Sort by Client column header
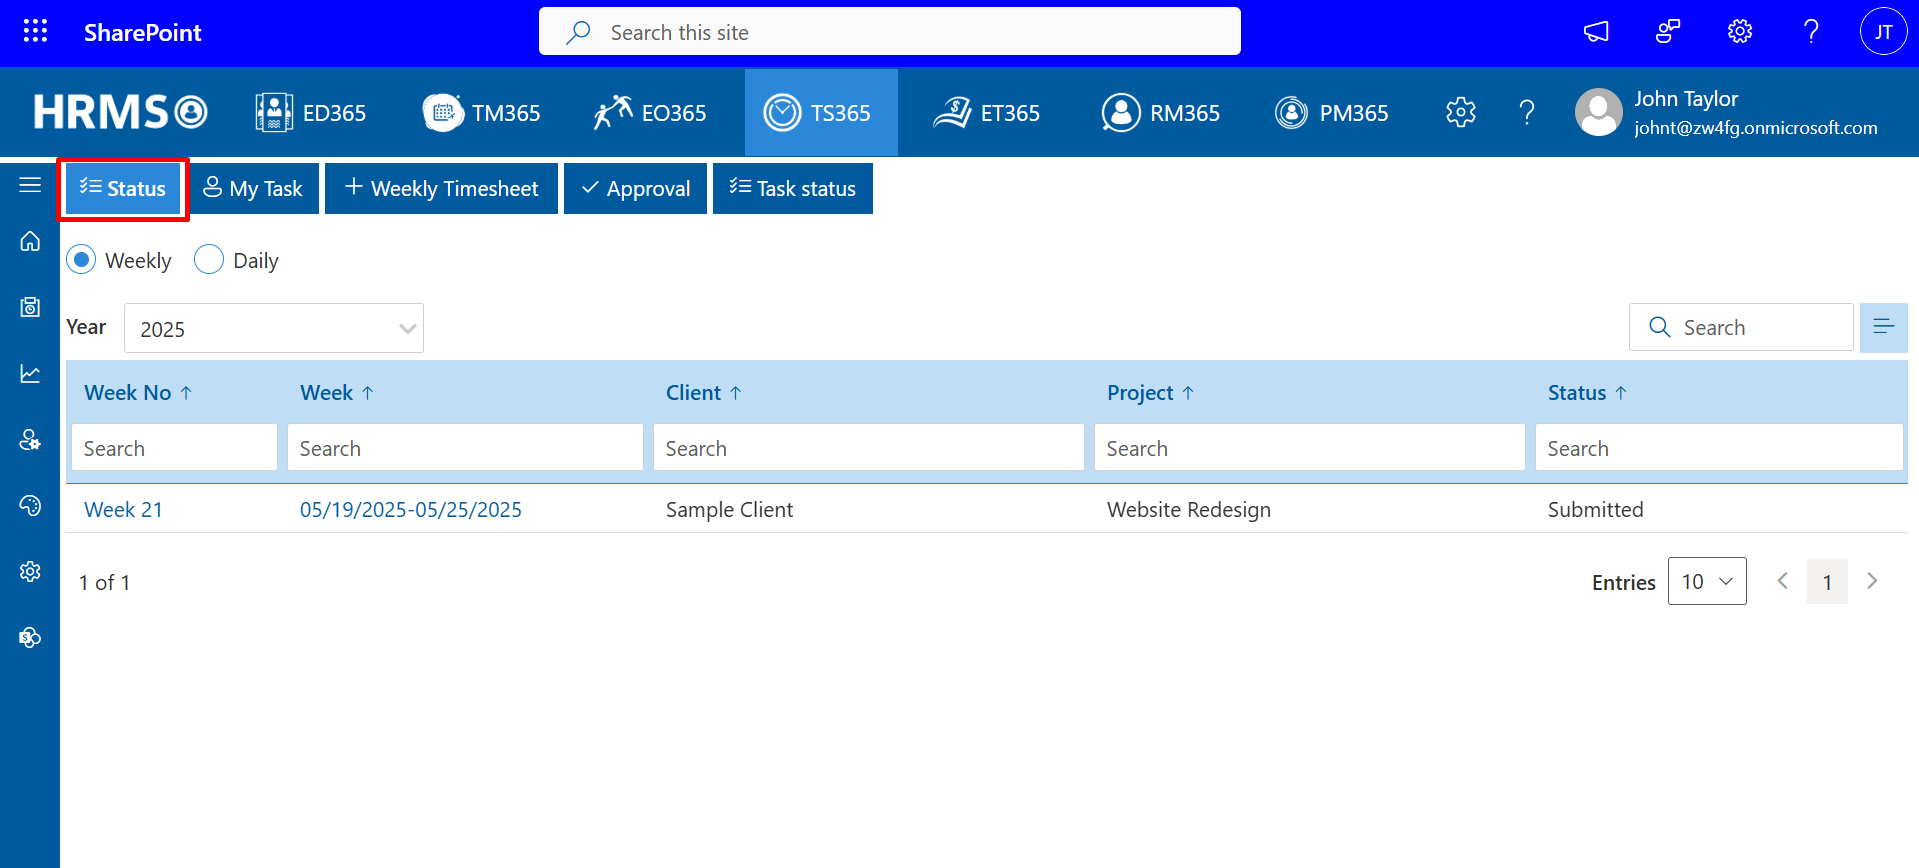Image resolution: width=1919 pixels, height=868 pixels. click(704, 393)
